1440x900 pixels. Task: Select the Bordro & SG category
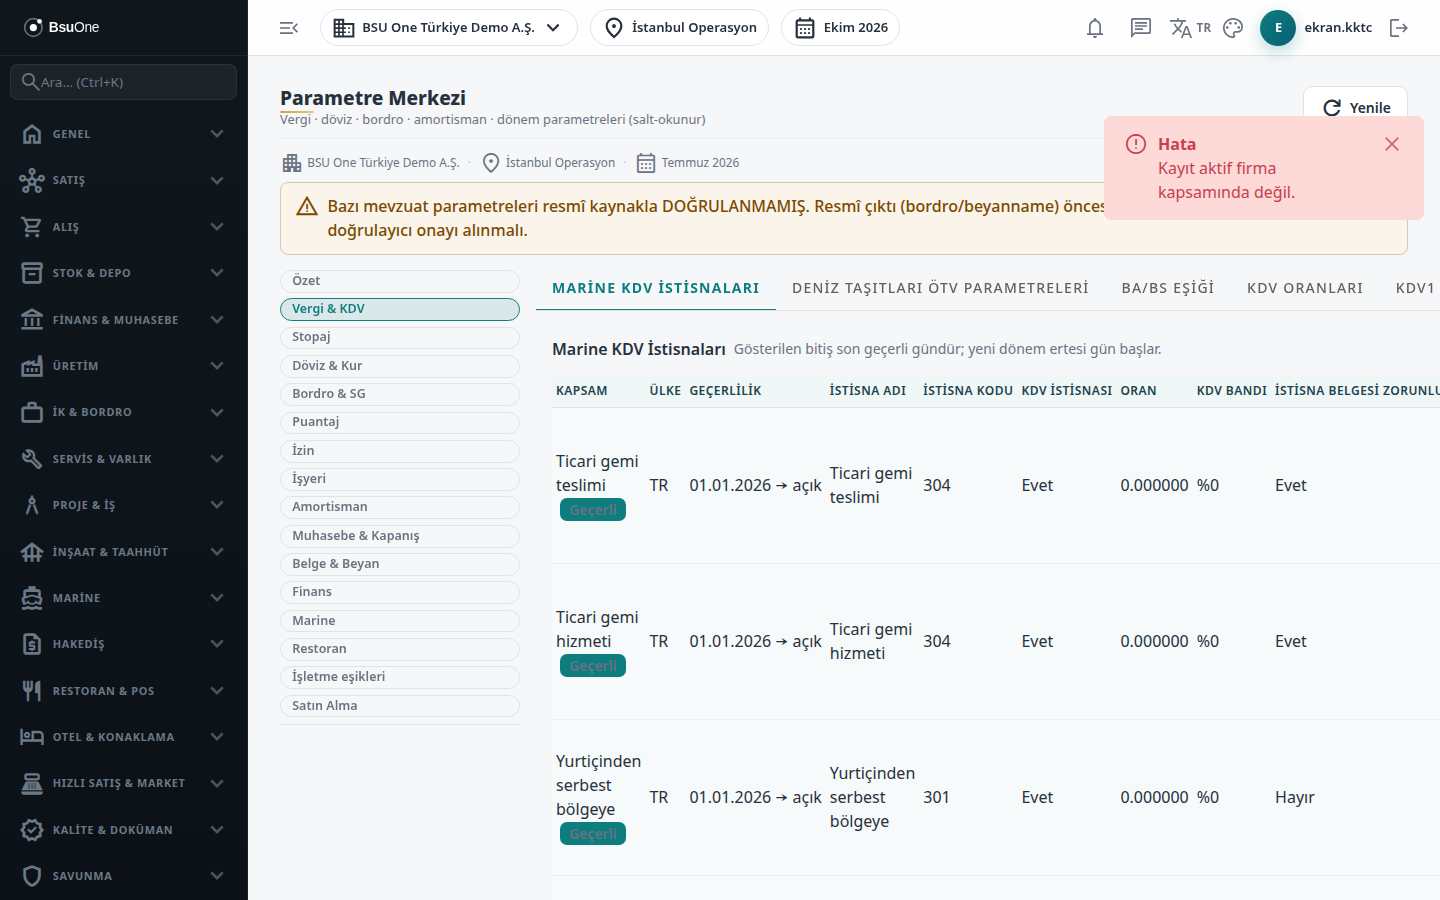click(x=400, y=394)
